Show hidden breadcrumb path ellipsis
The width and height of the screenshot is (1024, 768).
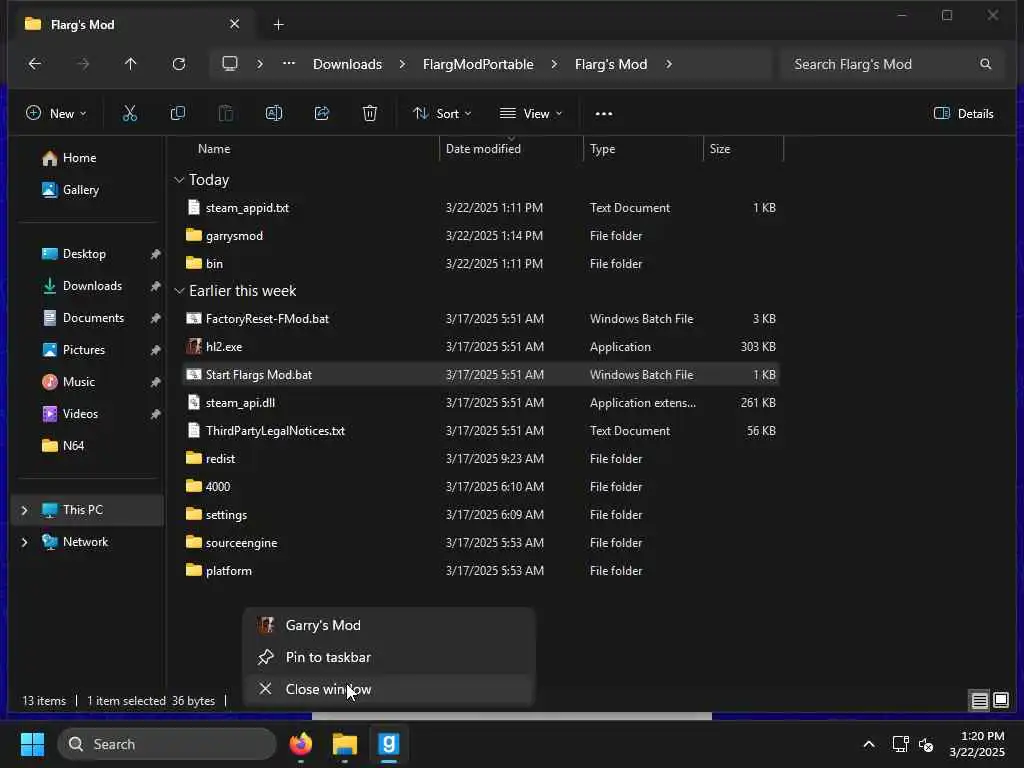point(289,64)
